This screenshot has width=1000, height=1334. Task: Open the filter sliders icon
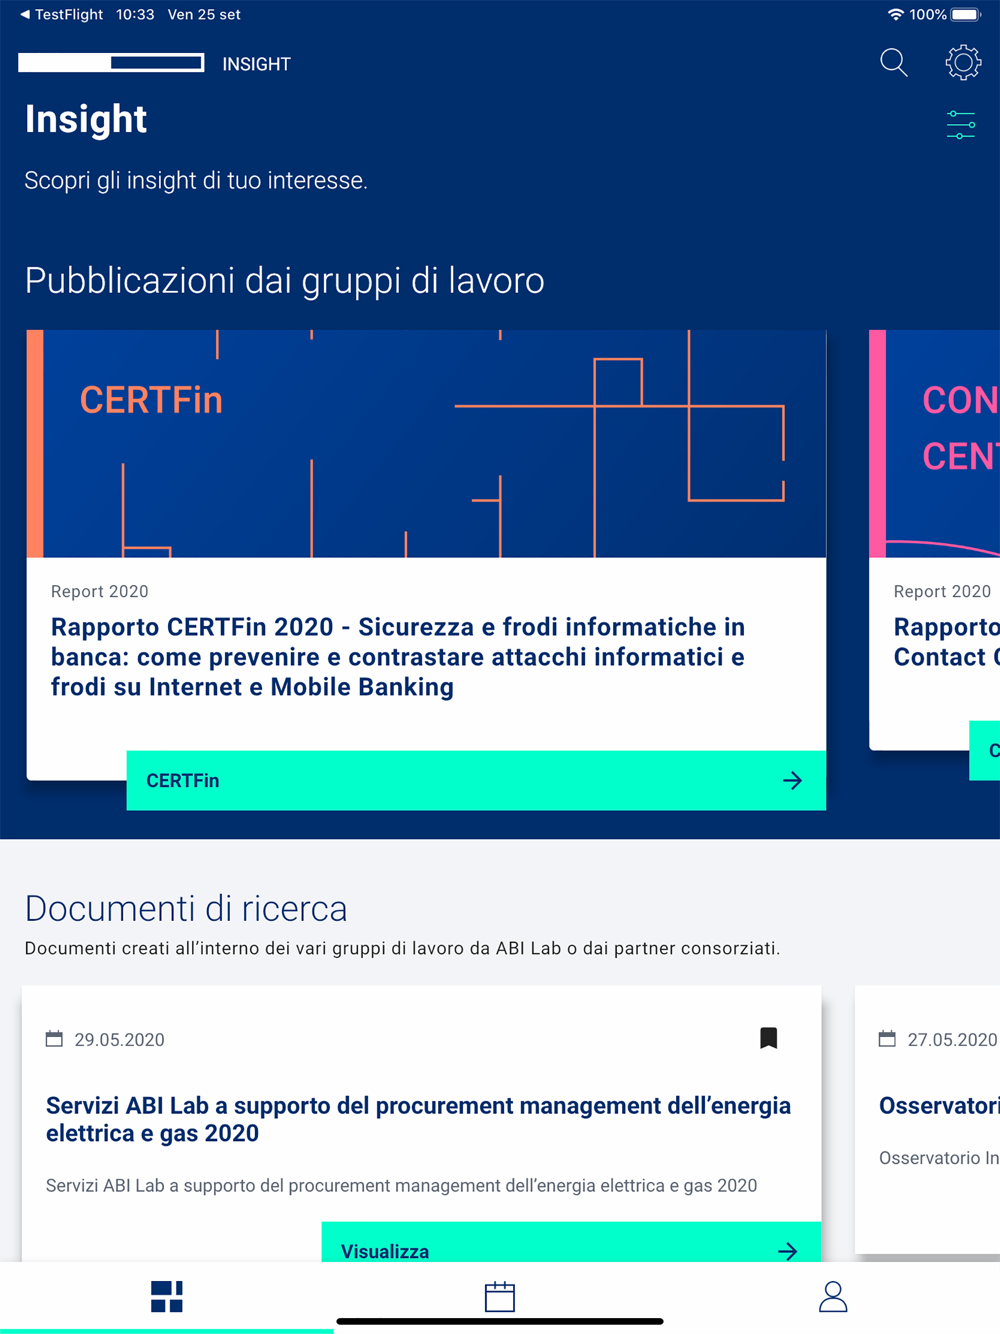pyautogui.click(x=961, y=125)
